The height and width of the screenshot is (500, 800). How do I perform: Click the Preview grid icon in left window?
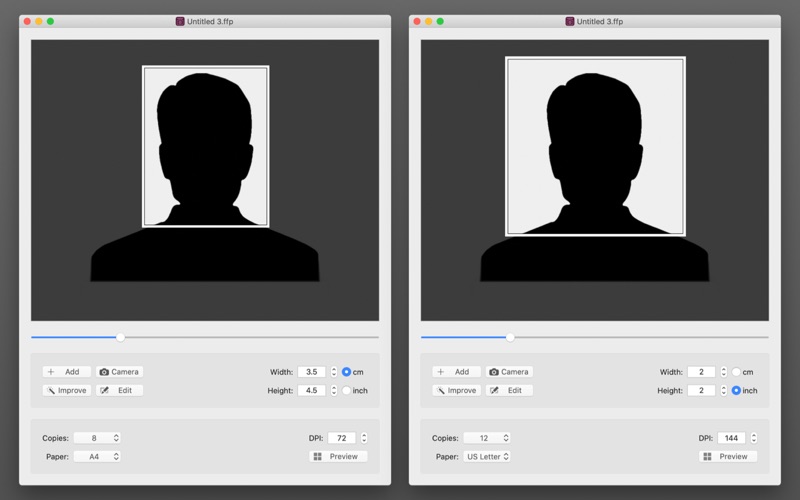click(317, 456)
